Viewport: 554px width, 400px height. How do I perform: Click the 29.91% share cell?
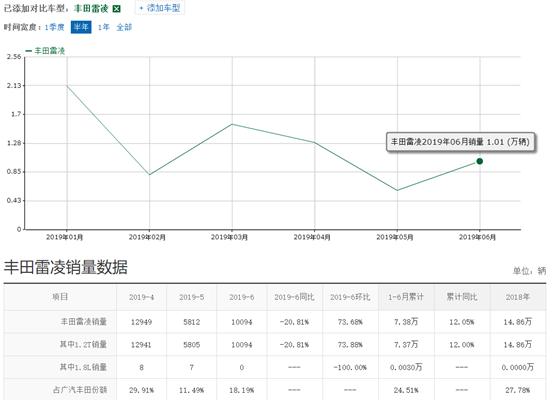[141, 390]
